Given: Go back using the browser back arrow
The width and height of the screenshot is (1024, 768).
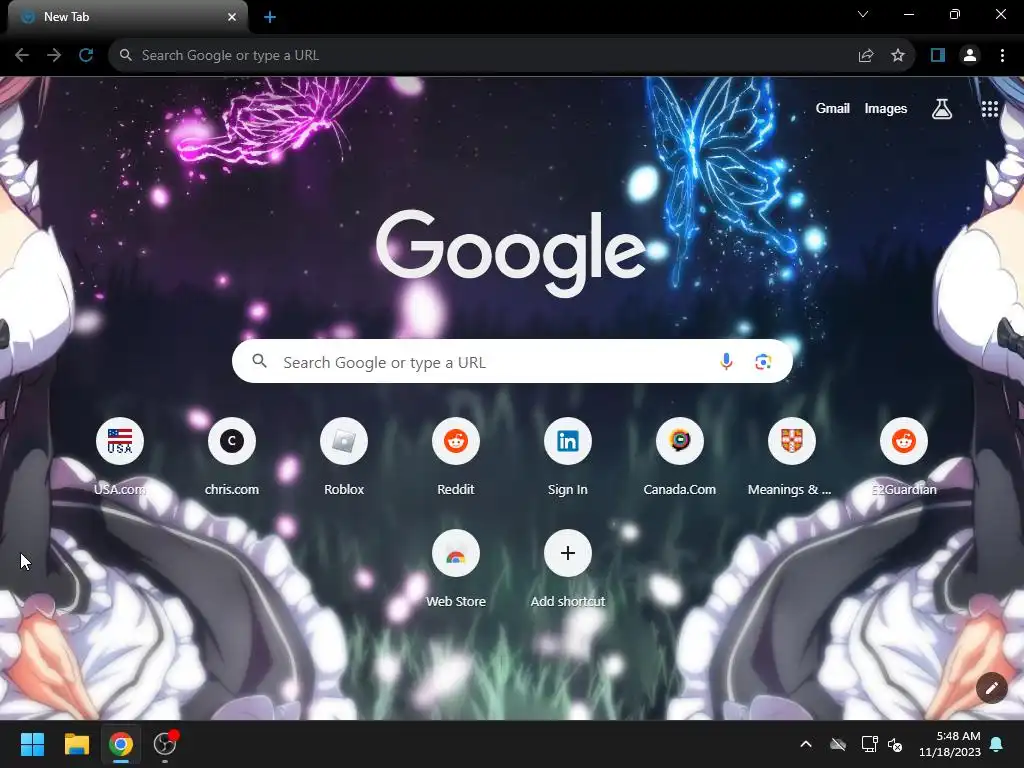Looking at the screenshot, I should pyautogui.click(x=22, y=56).
